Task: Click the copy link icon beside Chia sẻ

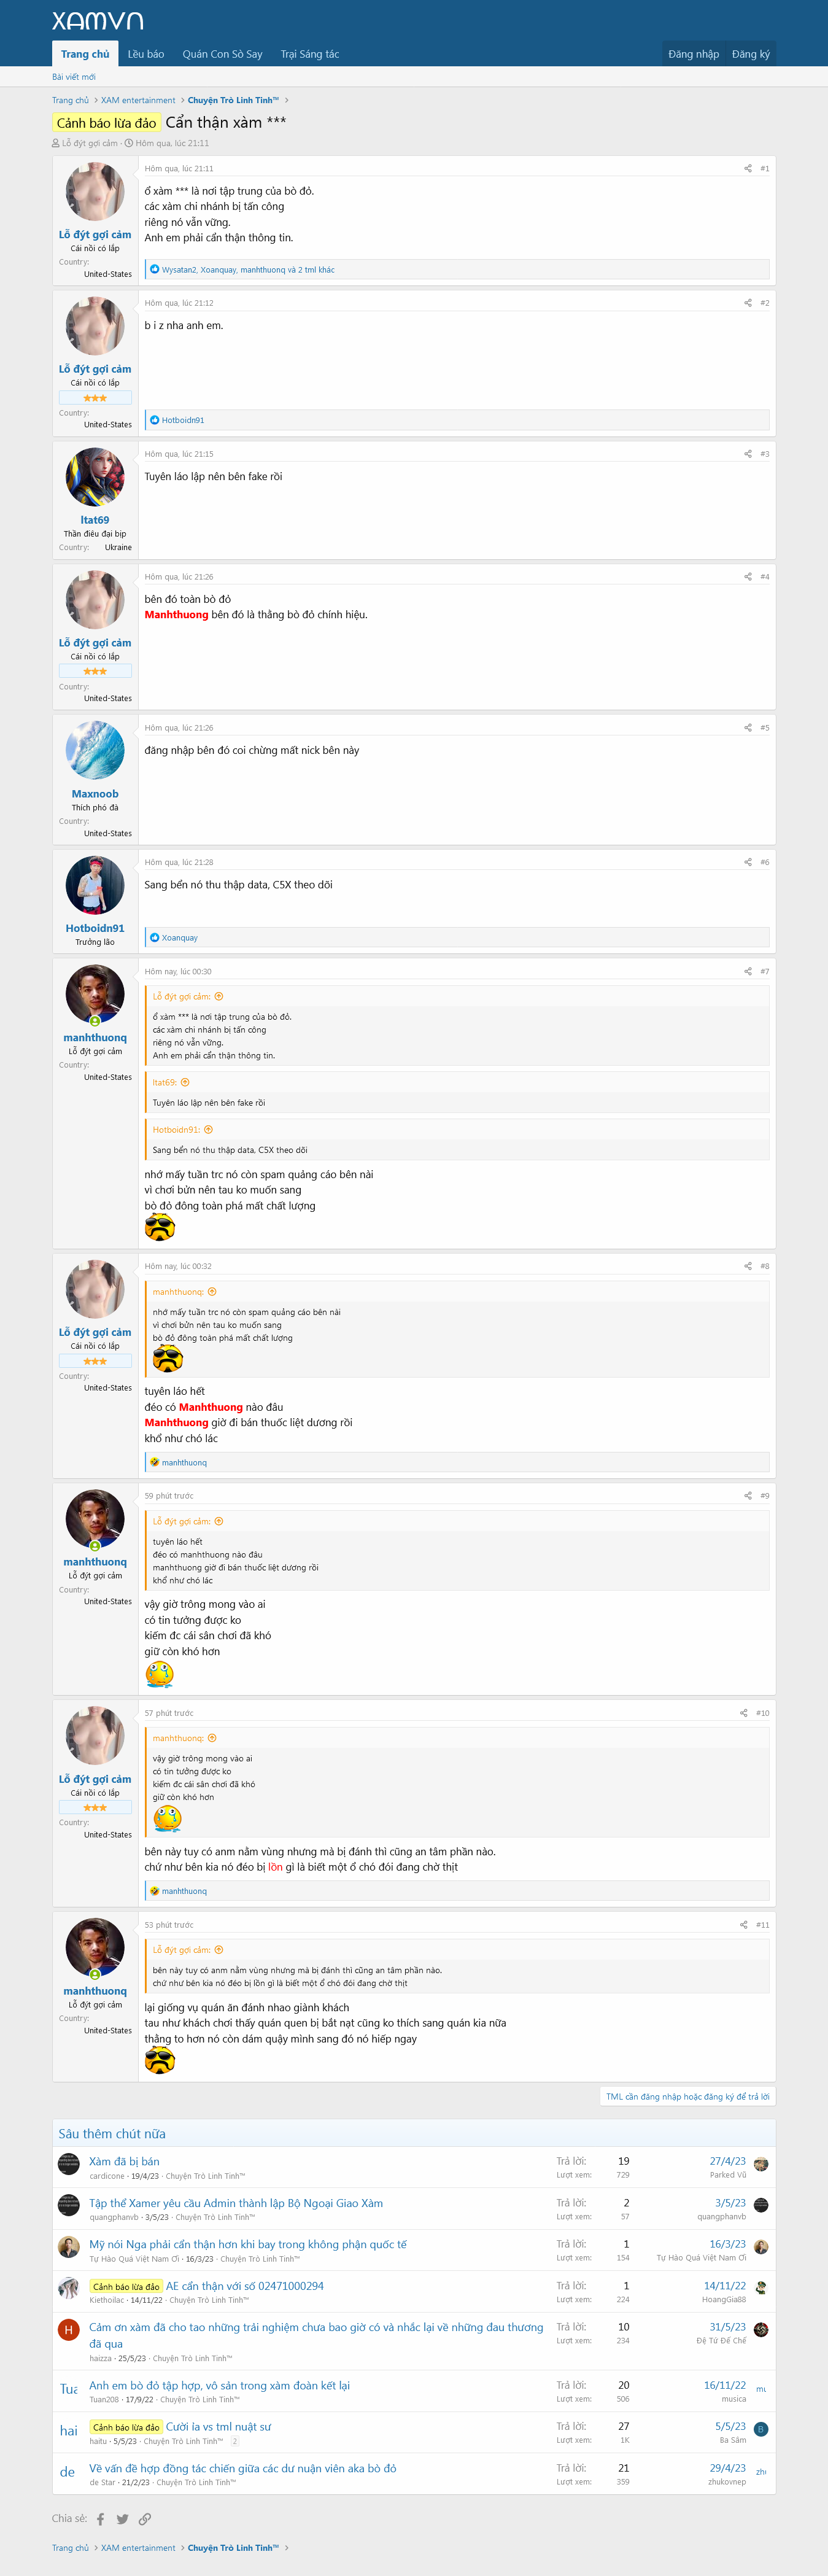Action: point(145,2519)
